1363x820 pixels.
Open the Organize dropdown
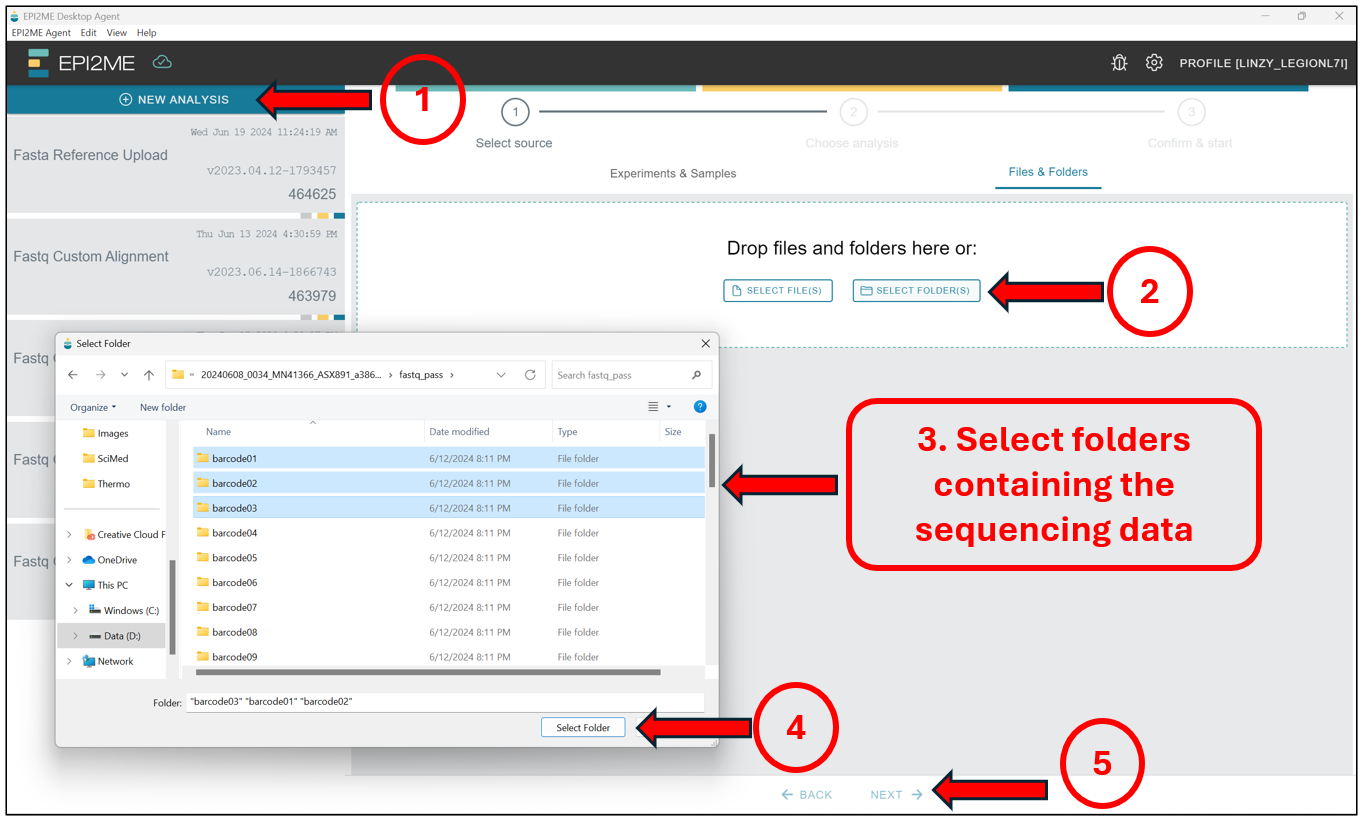coord(93,407)
